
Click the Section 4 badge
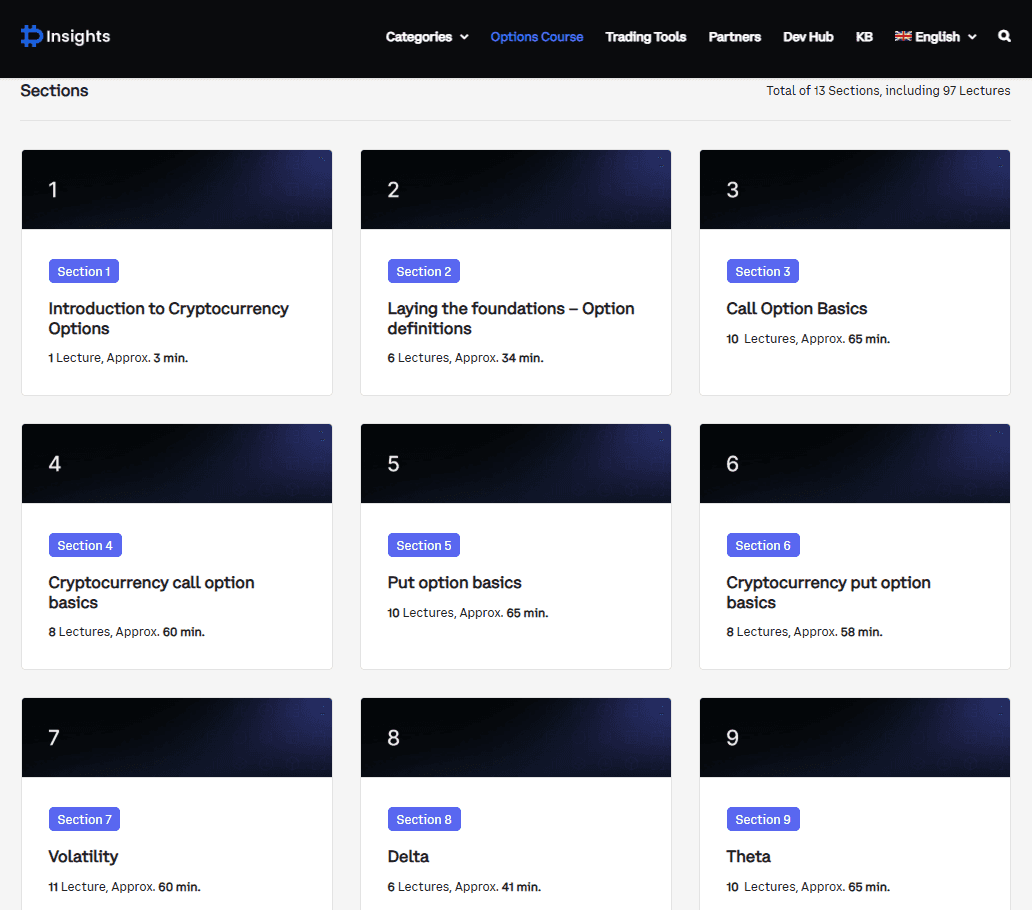[x=85, y=545]
